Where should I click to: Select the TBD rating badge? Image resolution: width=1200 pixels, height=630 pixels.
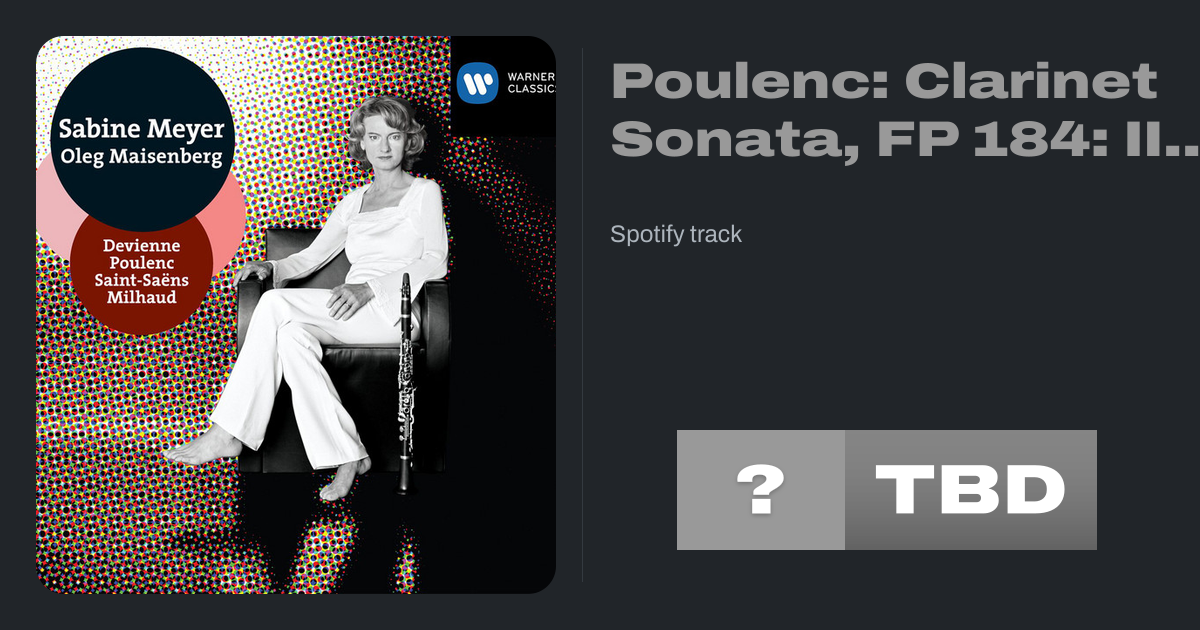click(x=970, y=490)
